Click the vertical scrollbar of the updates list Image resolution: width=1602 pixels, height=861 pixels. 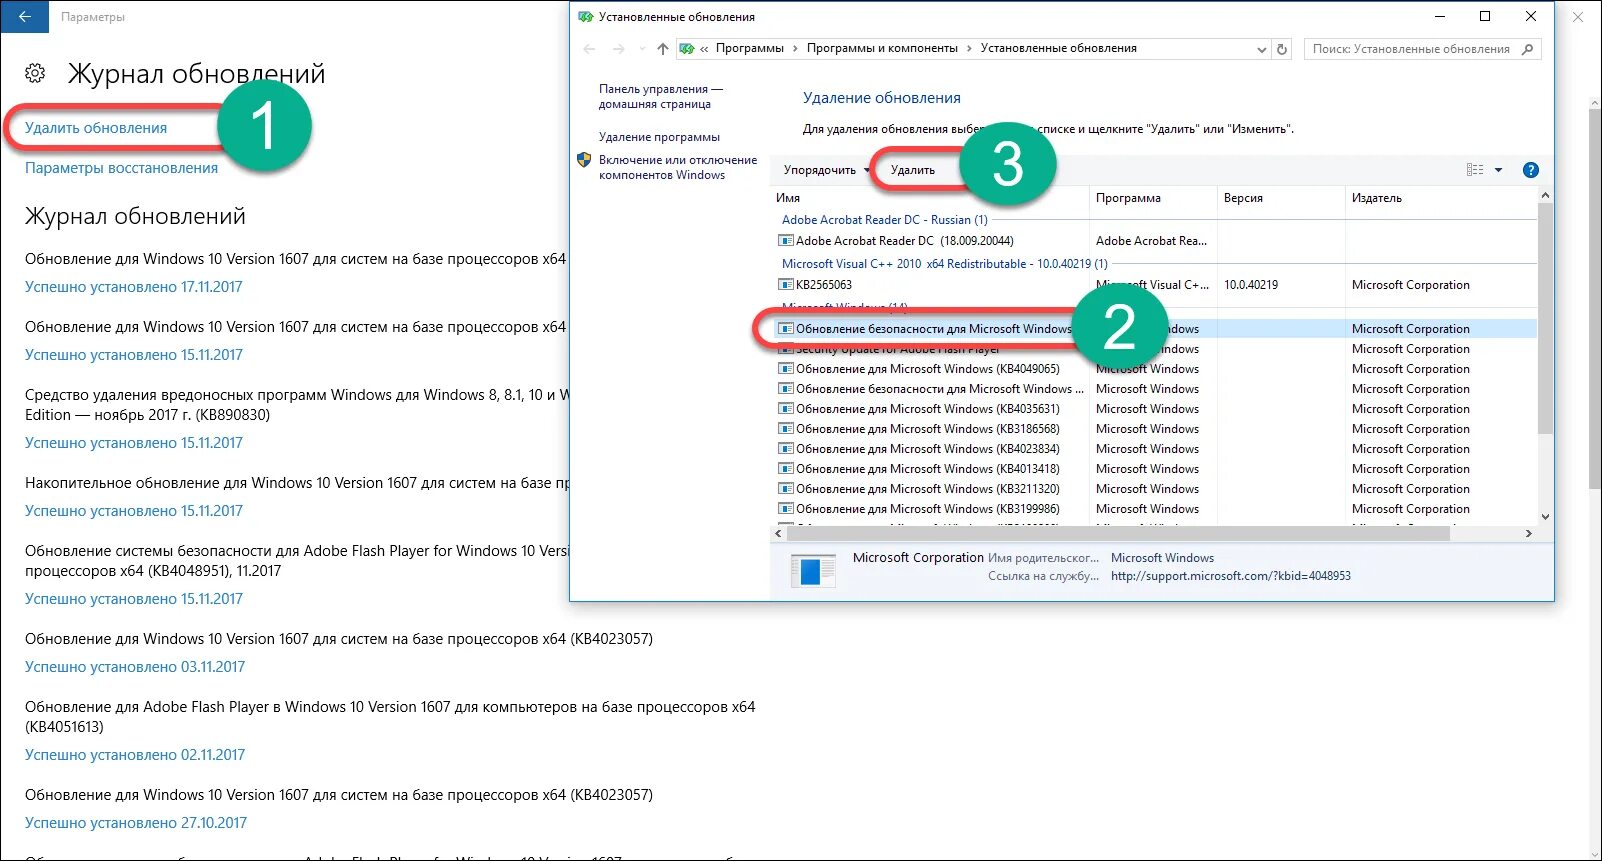pyautogui.click(x=1545, y=318)
